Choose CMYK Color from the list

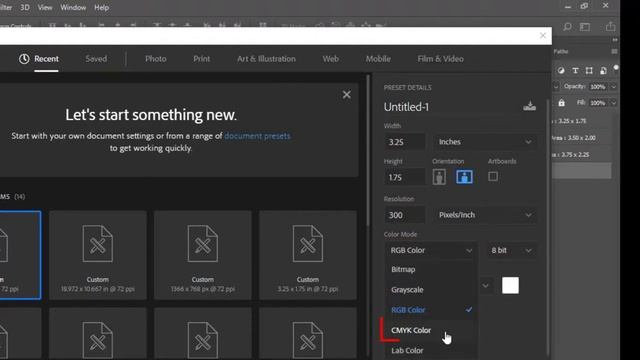(431, 330)
